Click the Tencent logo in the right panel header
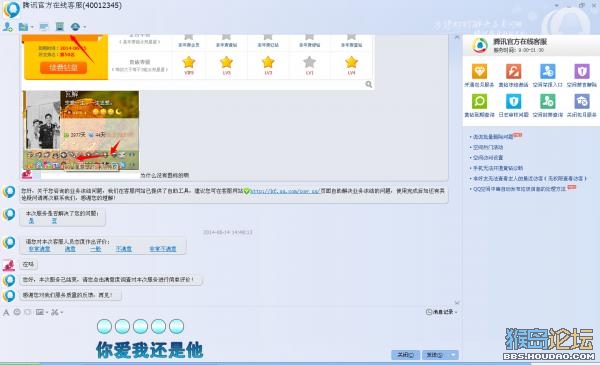This screenshot has width=600, height=365. pyautogui.click(x=480, y=45)
